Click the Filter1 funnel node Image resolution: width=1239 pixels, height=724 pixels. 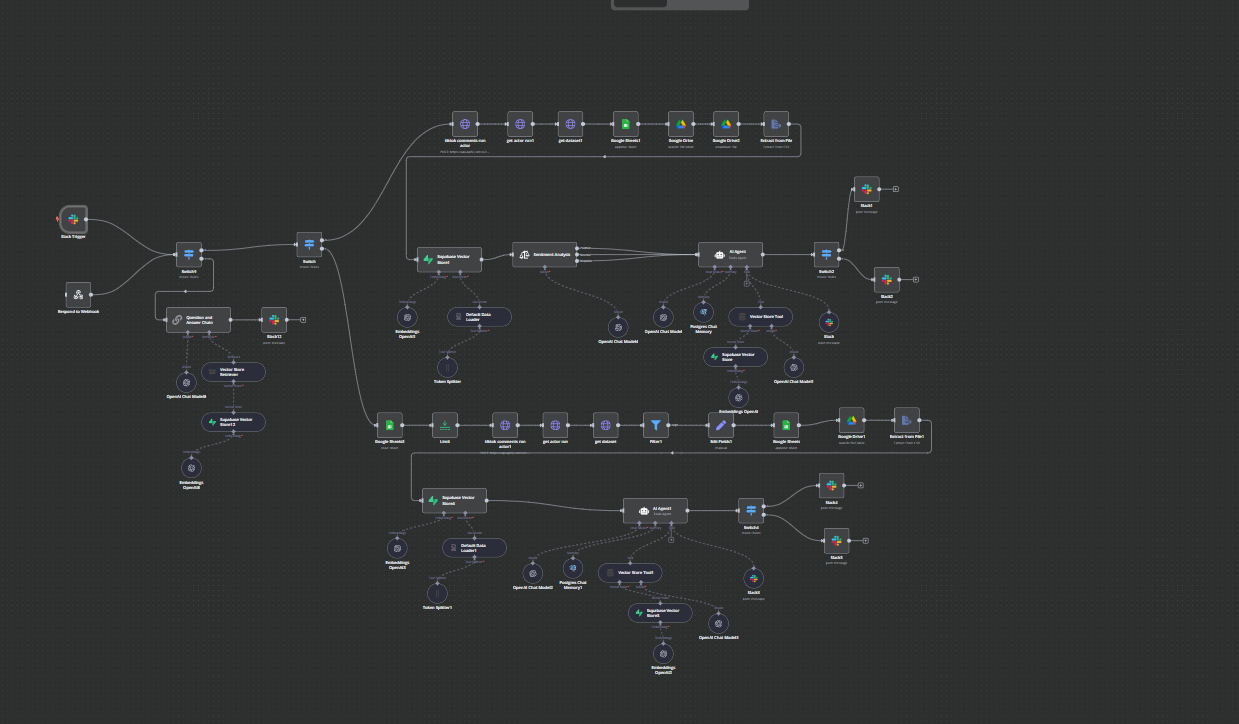(x=655, y=424)
